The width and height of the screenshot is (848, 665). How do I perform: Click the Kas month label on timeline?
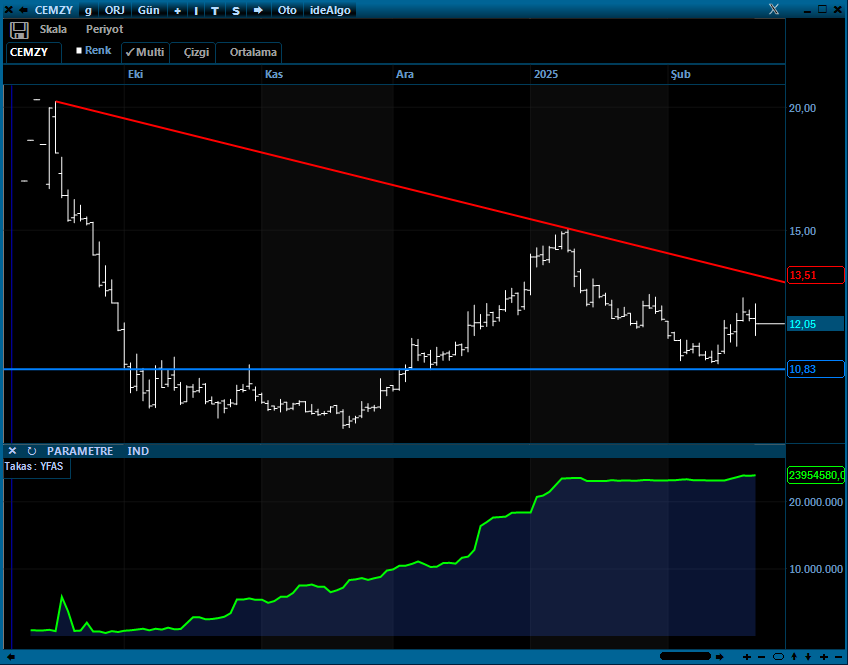coord(274,74)
